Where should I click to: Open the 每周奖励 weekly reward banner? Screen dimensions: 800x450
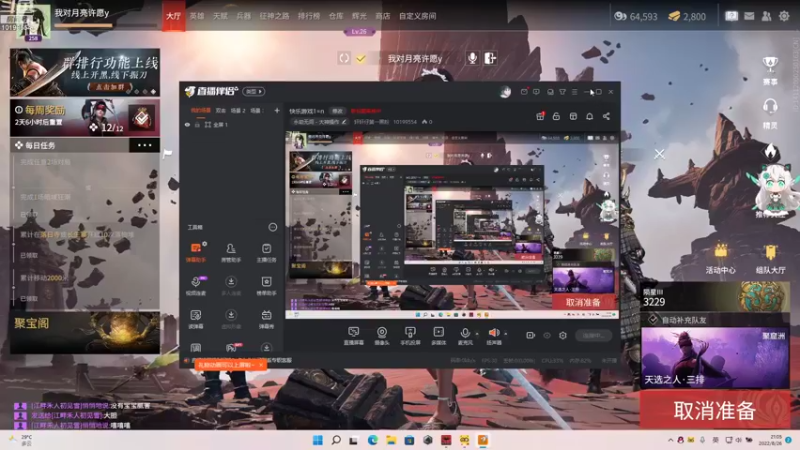pyautogui.click(x=85, y=118)
